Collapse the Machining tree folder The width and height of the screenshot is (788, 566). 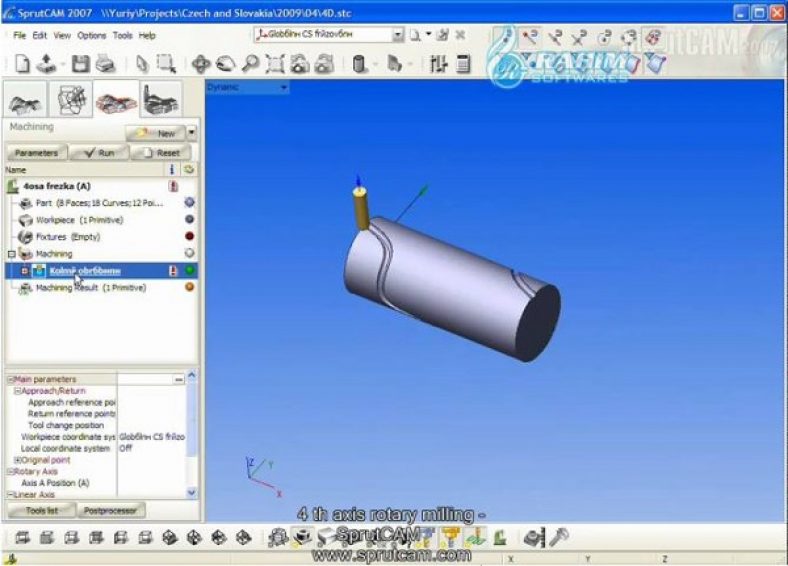12,254
